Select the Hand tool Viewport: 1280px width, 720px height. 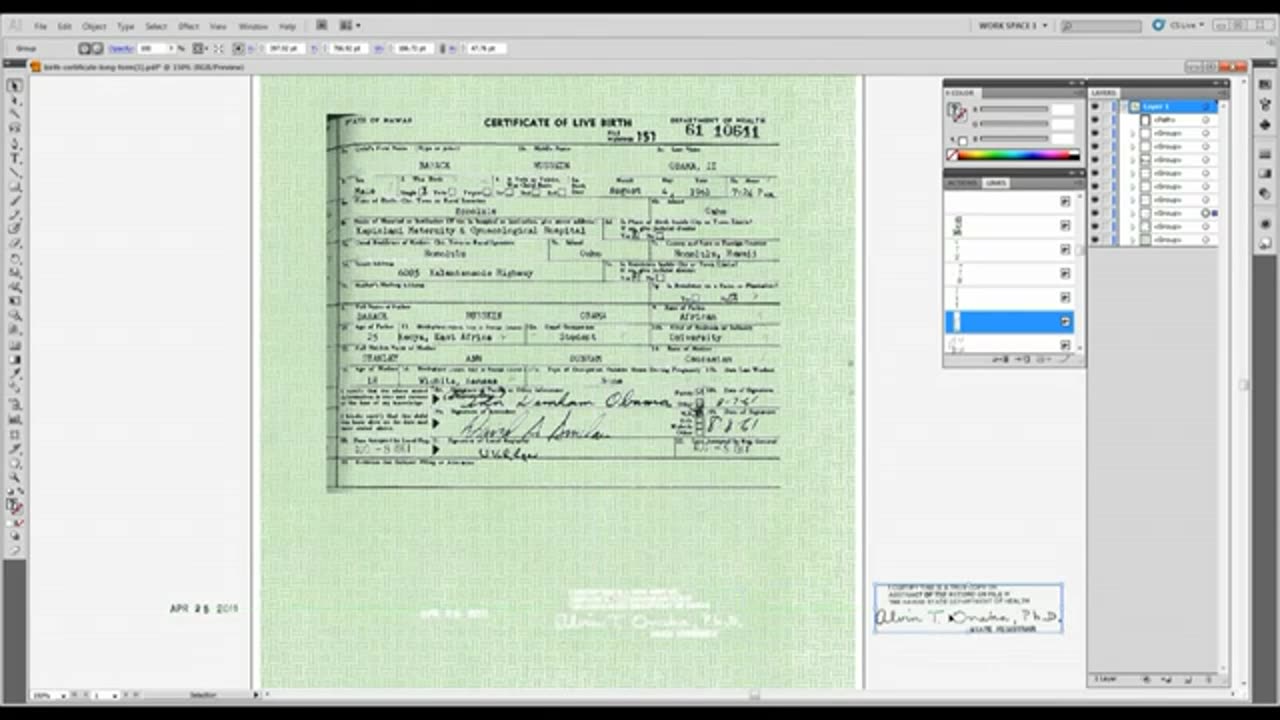coord(15,462)
